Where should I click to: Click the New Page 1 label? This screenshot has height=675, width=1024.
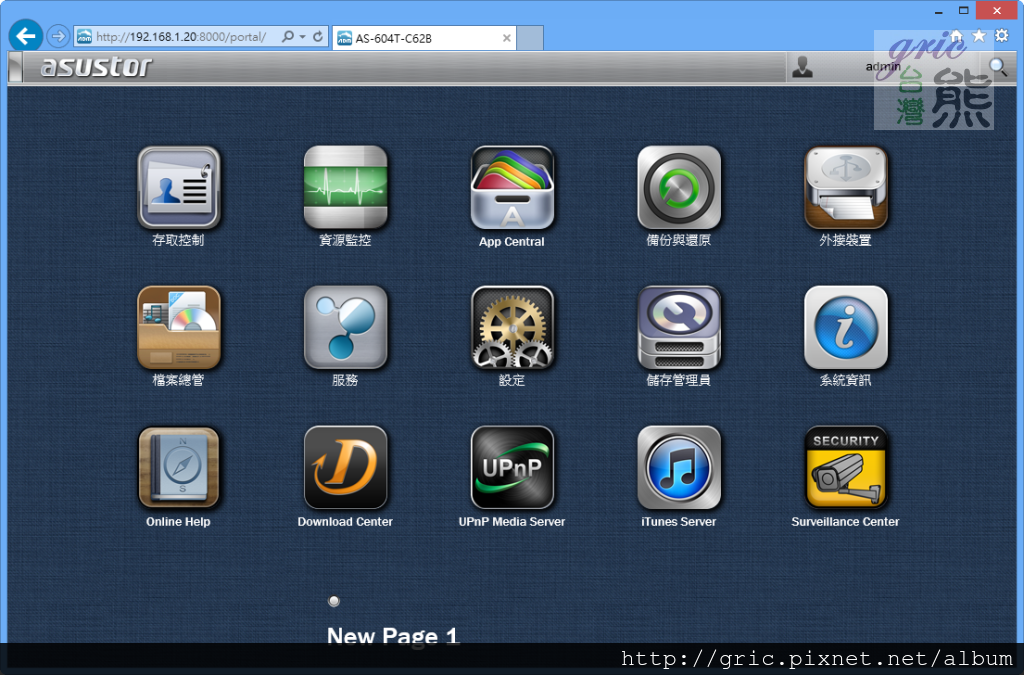(x=392, y=635)
